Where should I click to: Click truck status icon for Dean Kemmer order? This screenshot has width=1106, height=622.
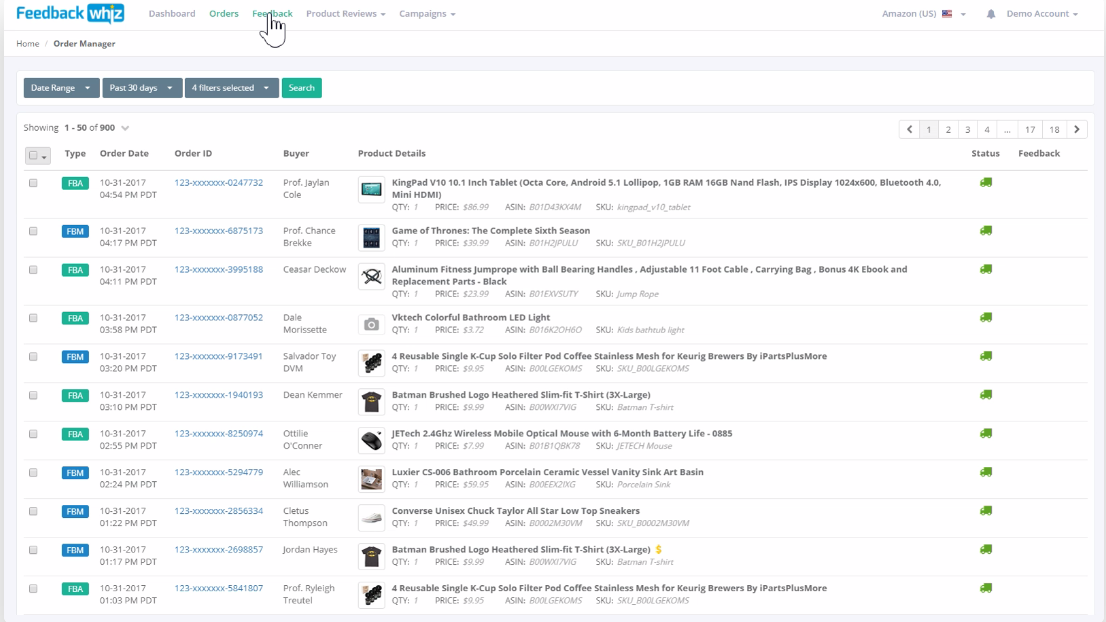986,395
